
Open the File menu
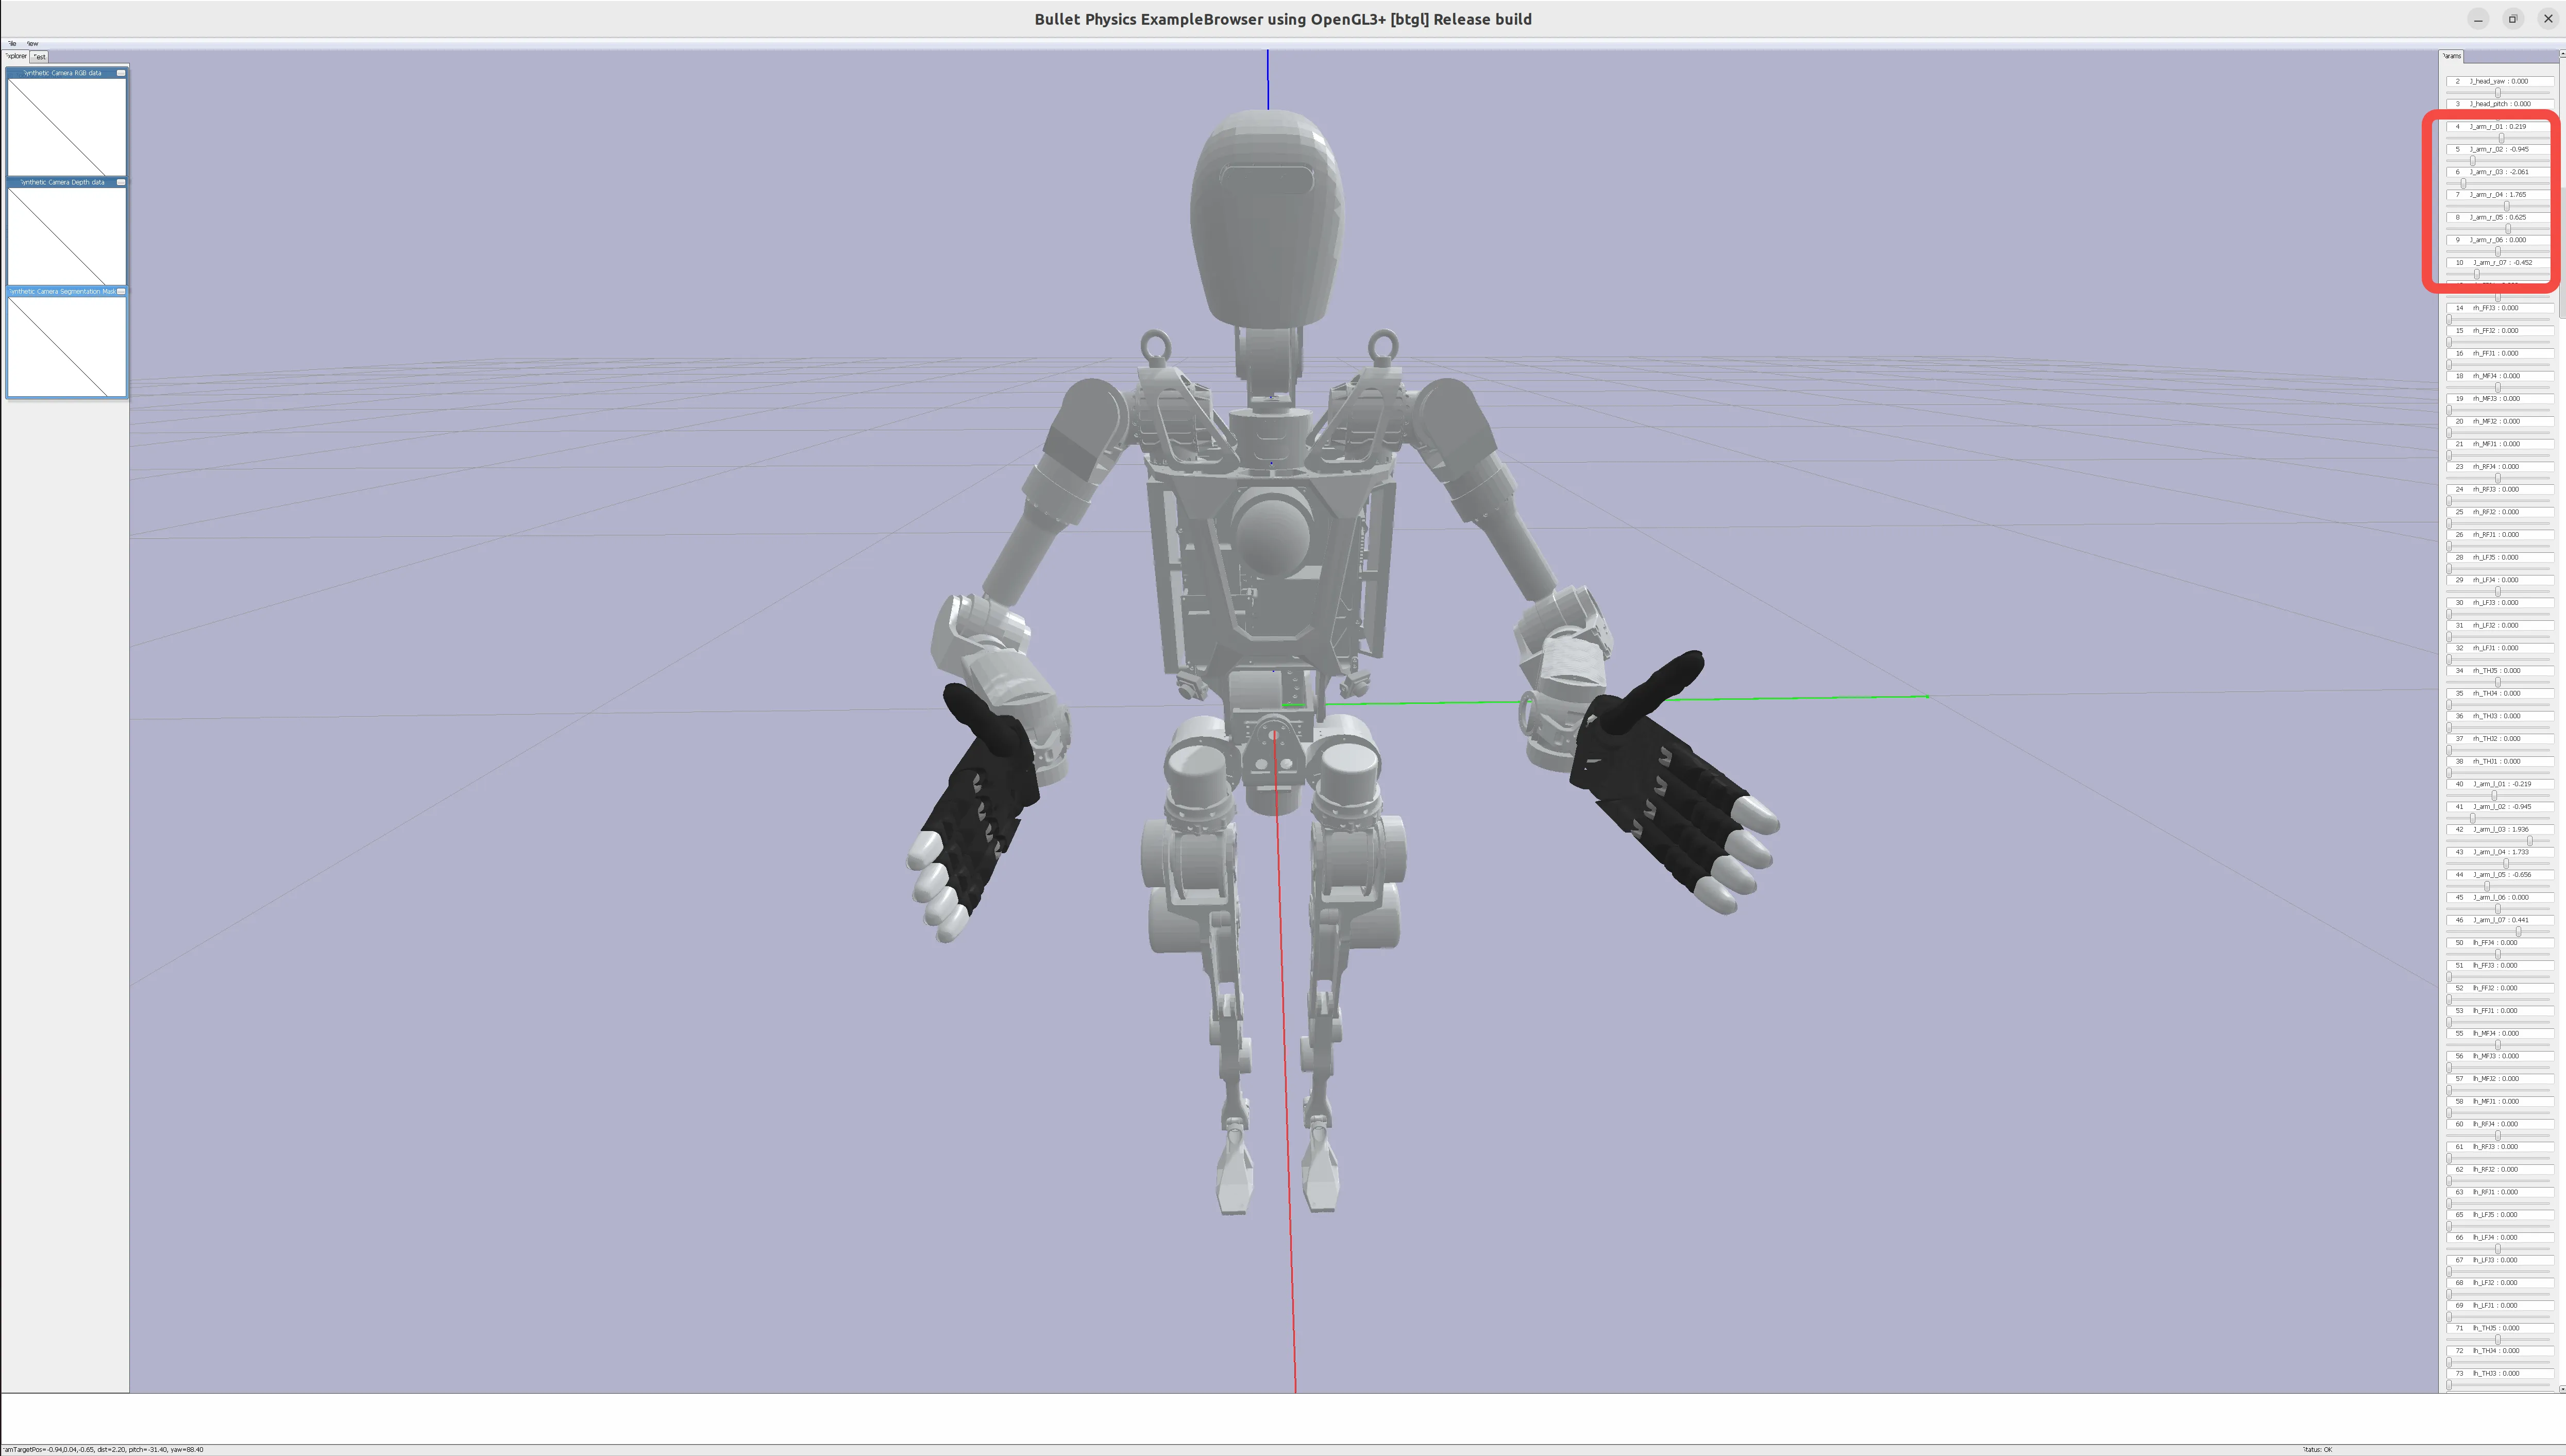pyautogui.click(x=11, y=43)
